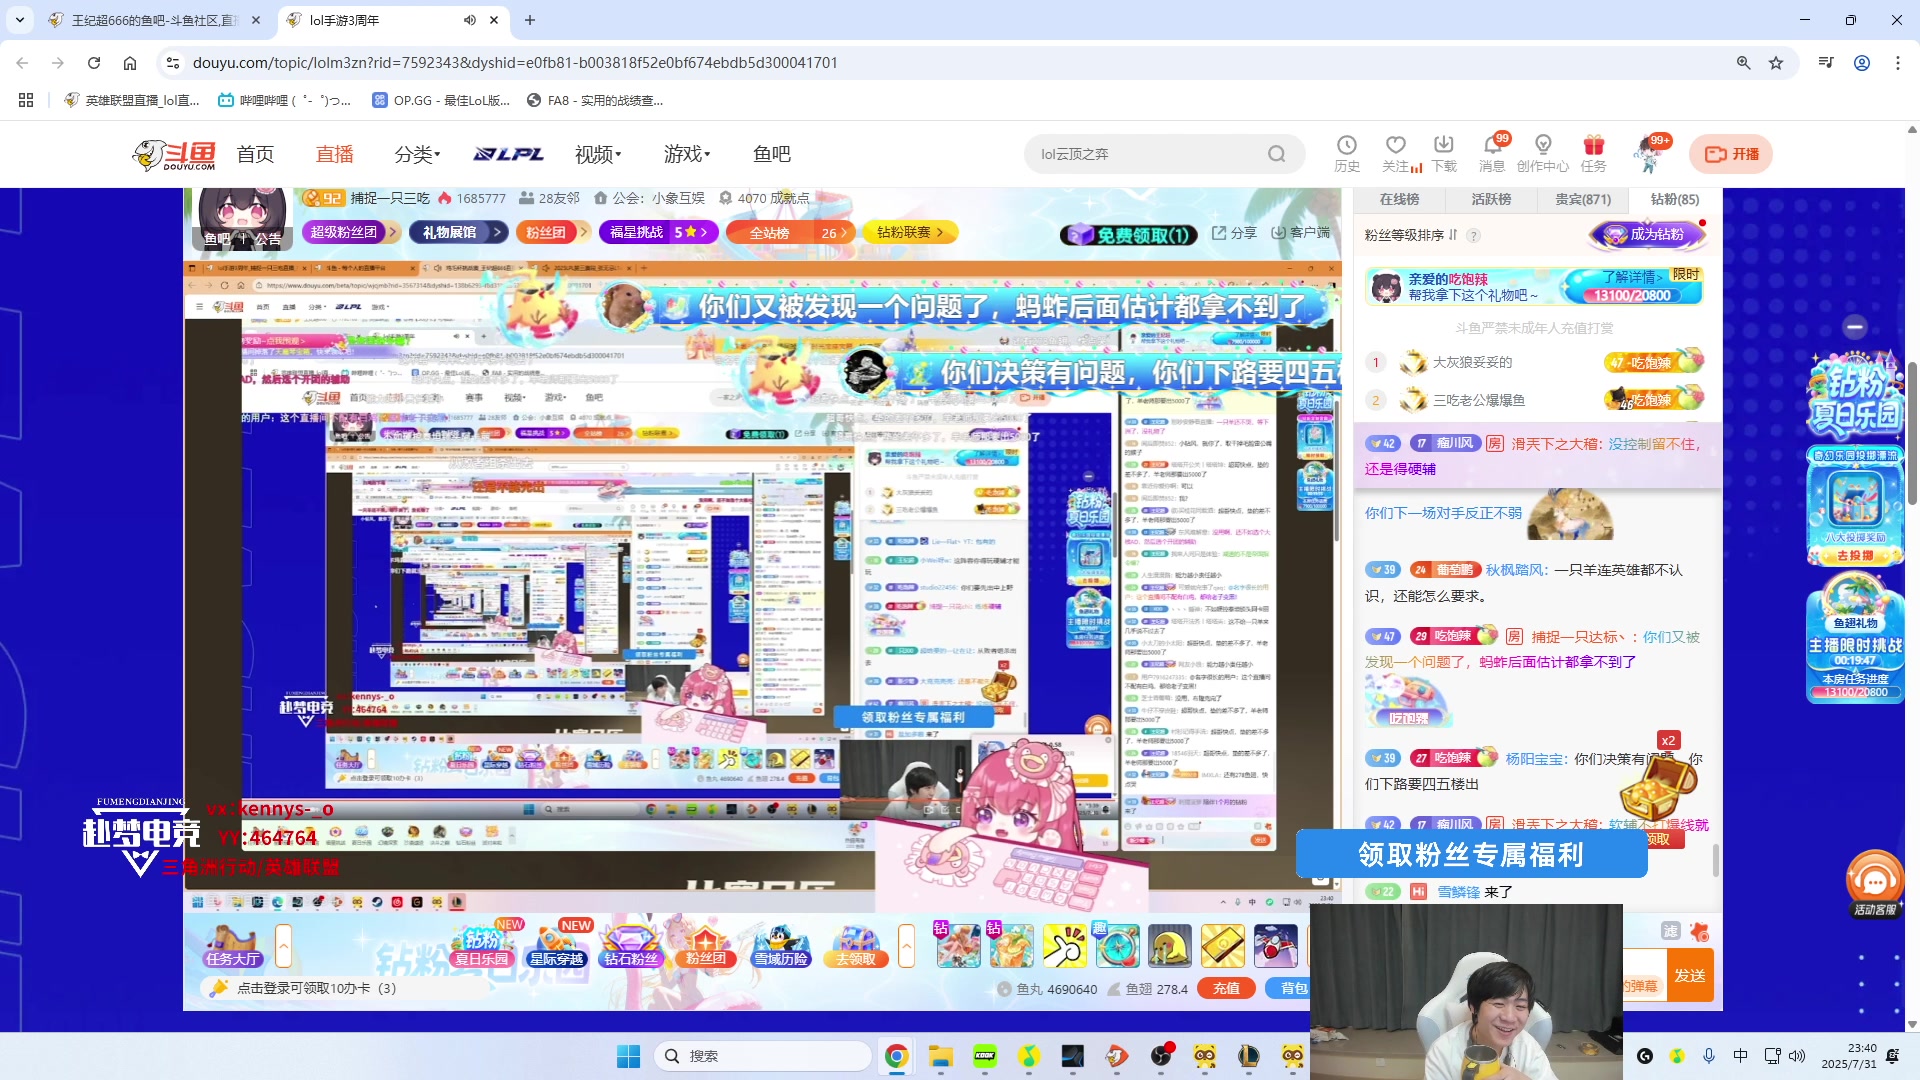Click 活动客服 support chat icon
The width and height of the screenshot is (1920, 1080).
coord(1875,883)
